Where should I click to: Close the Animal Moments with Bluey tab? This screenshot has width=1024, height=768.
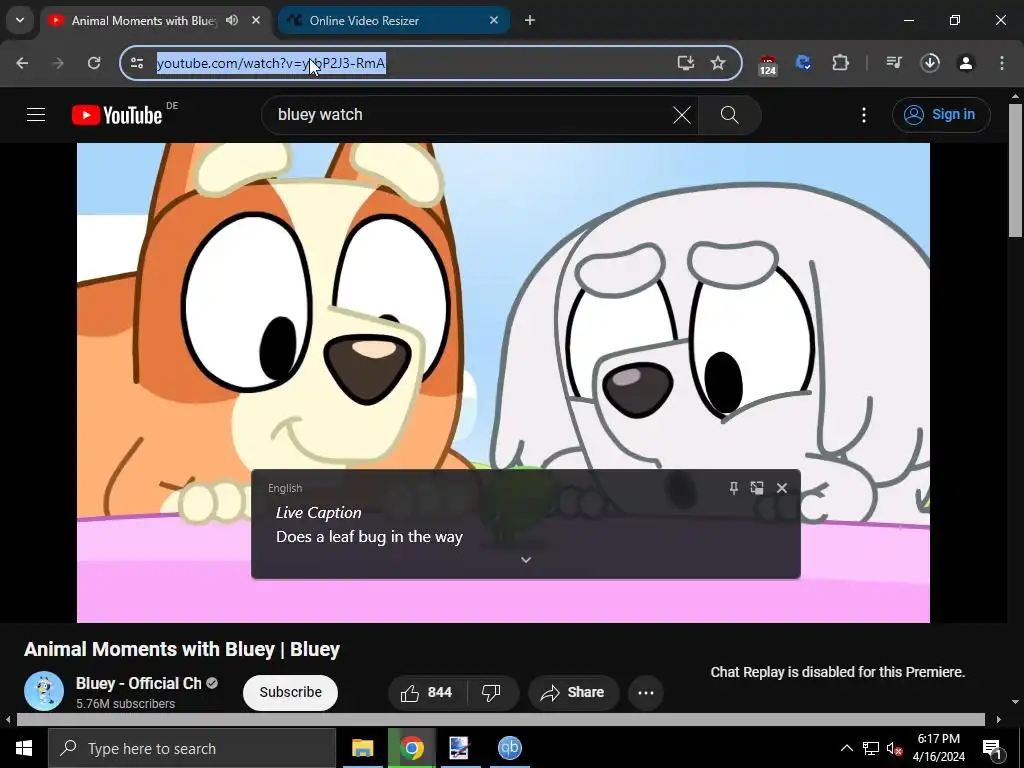[256, 20]
